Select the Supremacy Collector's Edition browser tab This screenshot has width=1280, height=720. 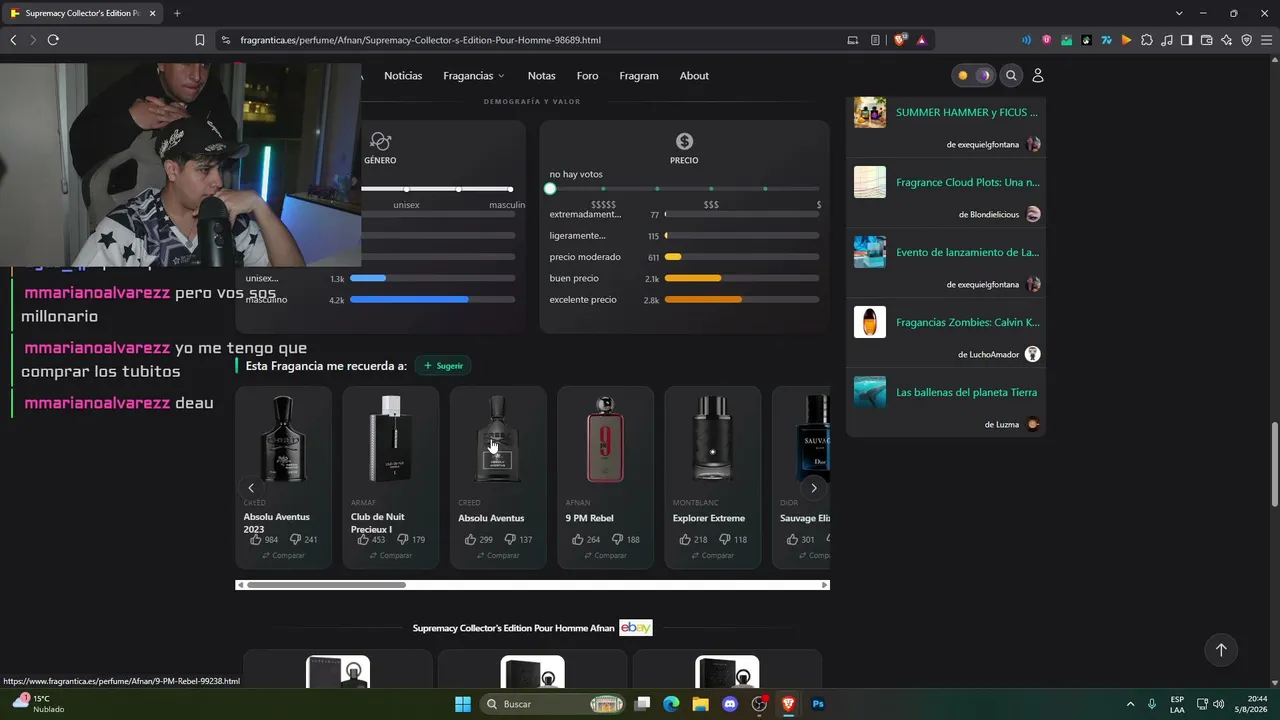[x=82, y=13]
